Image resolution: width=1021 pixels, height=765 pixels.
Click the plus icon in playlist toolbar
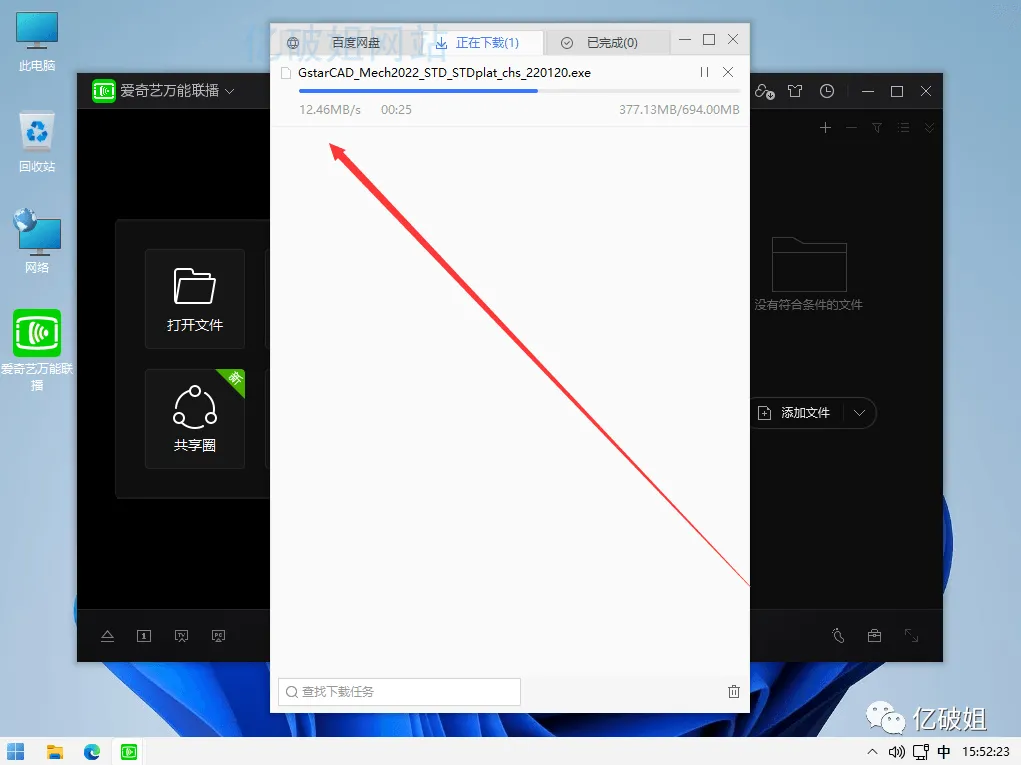click(825, 128)
